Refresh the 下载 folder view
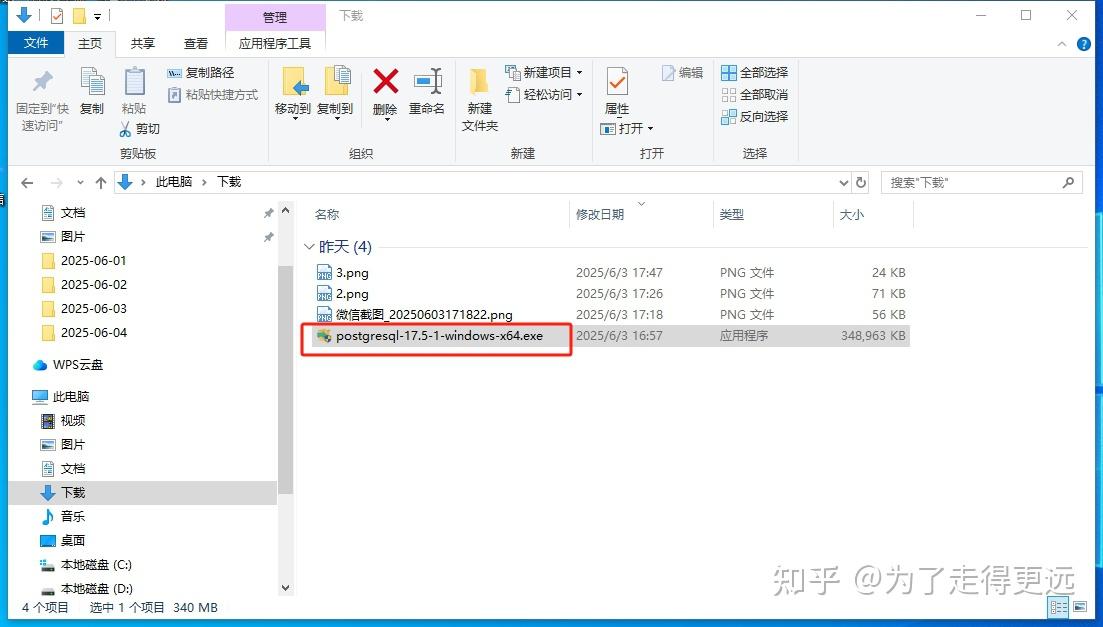 point(861,183)
